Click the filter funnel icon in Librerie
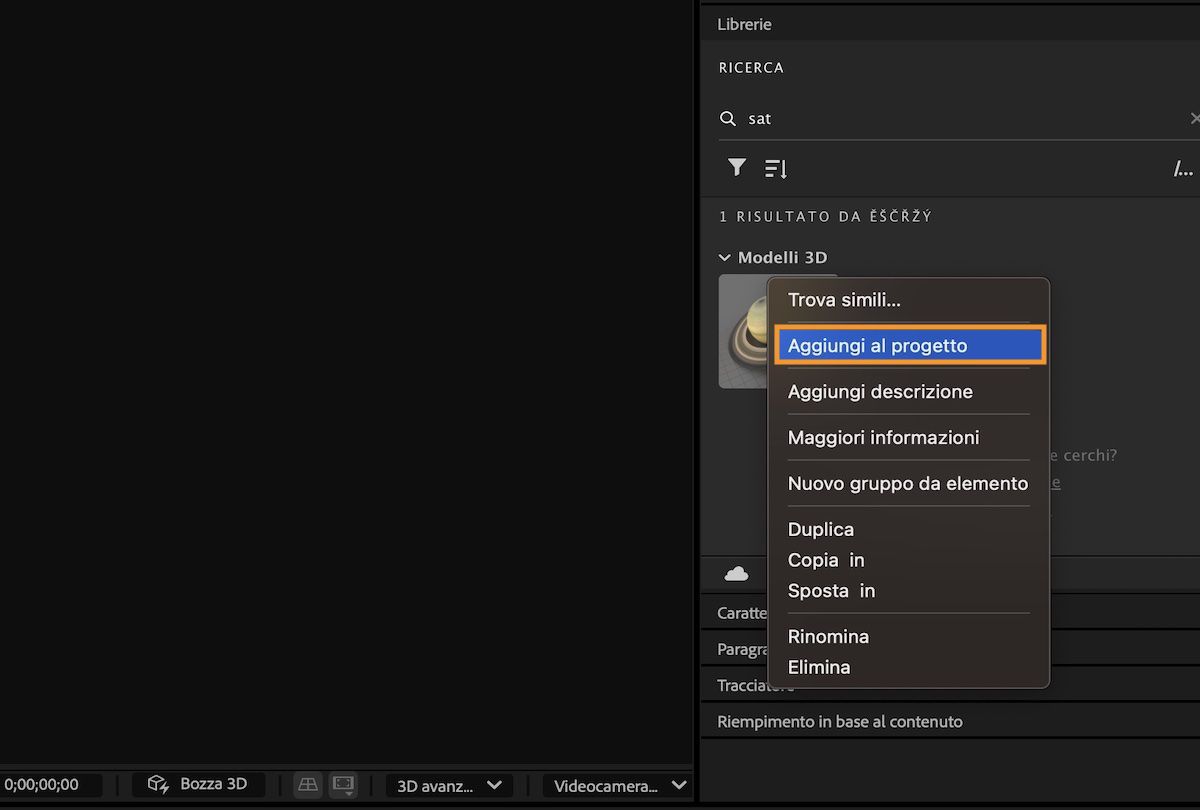The width and height of the screenshot is (1200, 810). tap(737, 168)
